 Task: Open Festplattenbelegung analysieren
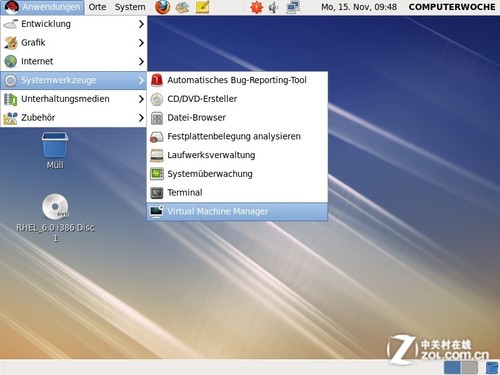237,136
